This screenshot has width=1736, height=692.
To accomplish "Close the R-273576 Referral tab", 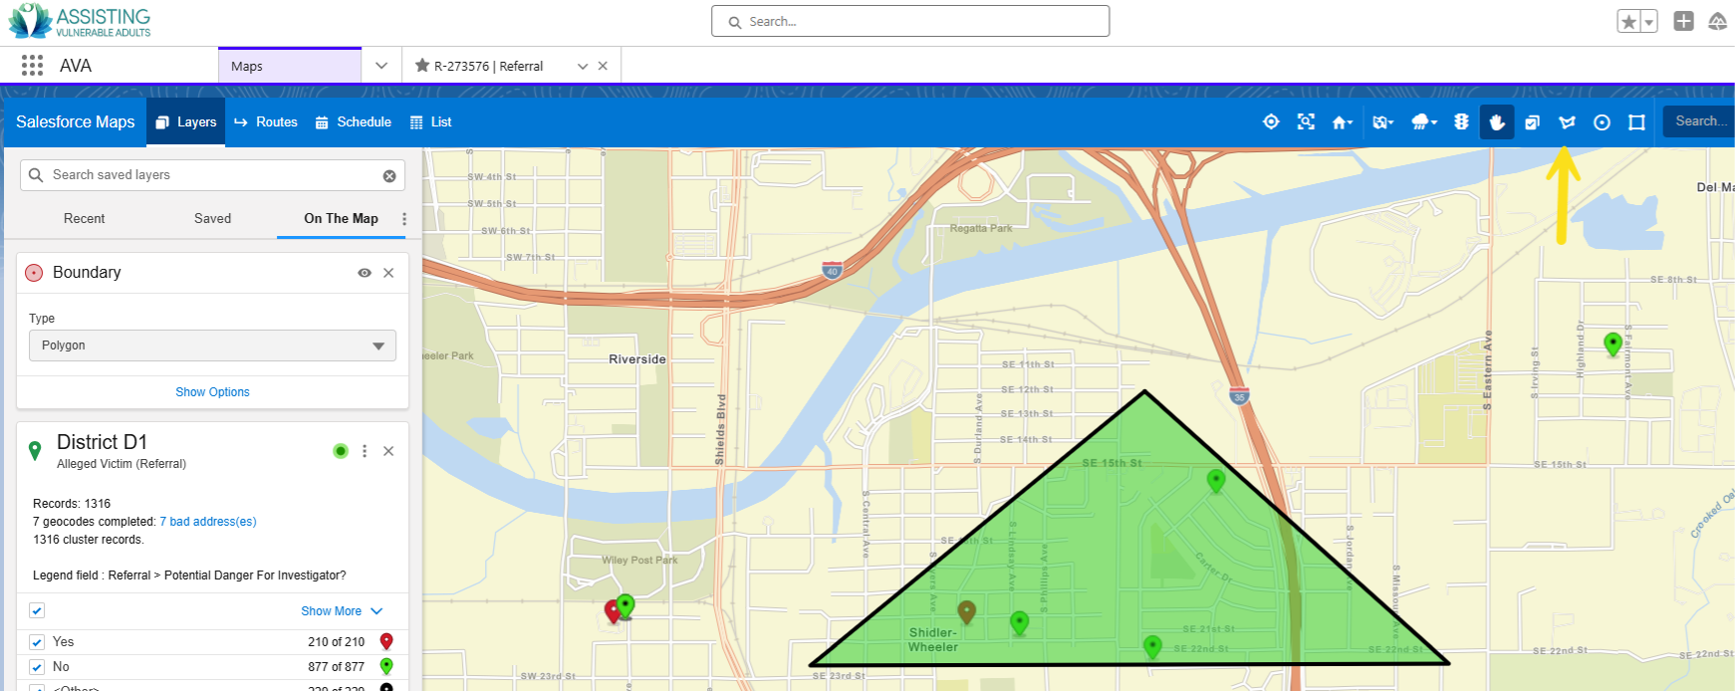I will tap(603, 66).
